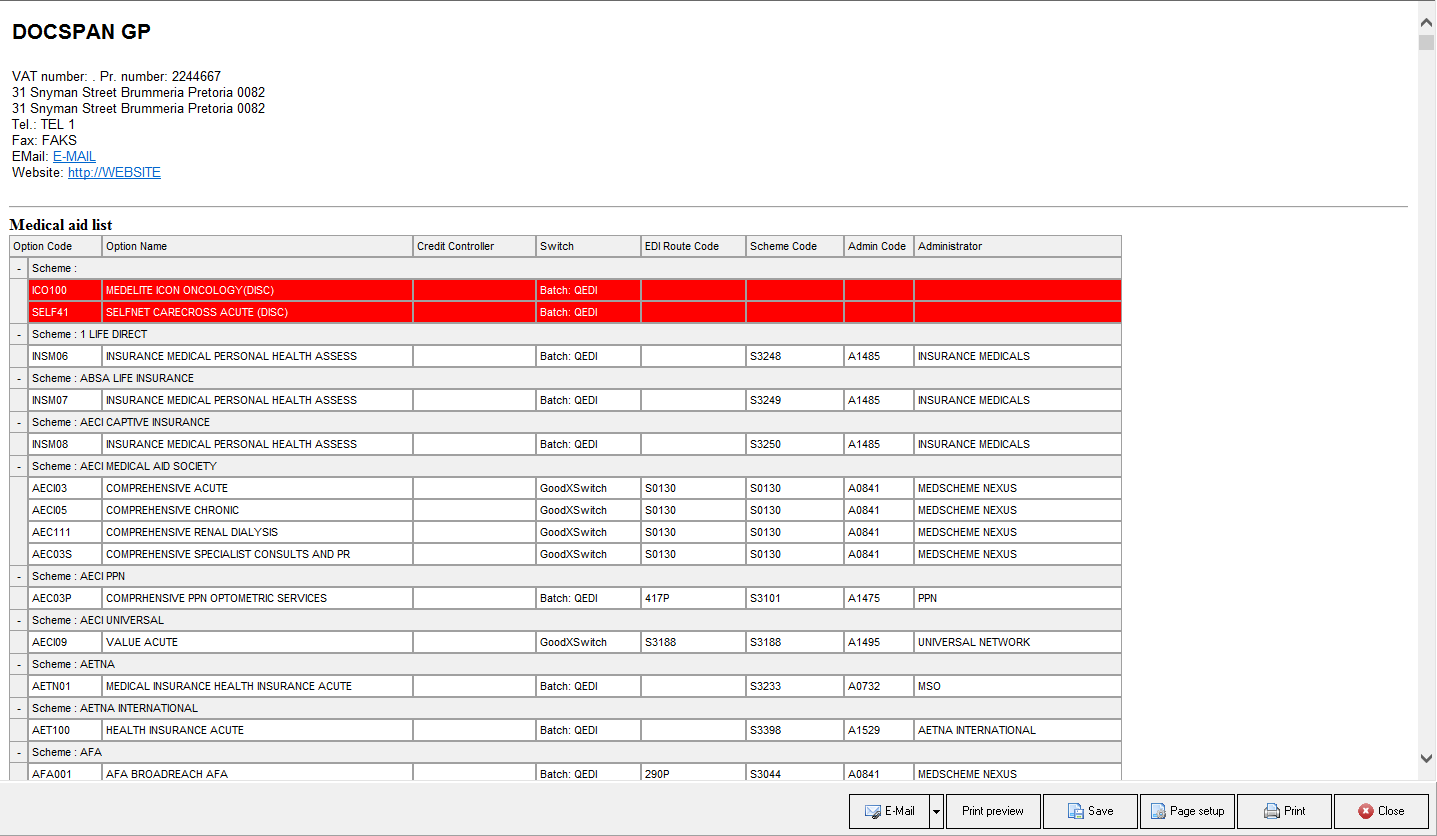This screenshot has width=1437, height=836.
Task: Click the E-Mail button envelope icon
Action: [x=872, y=811]
